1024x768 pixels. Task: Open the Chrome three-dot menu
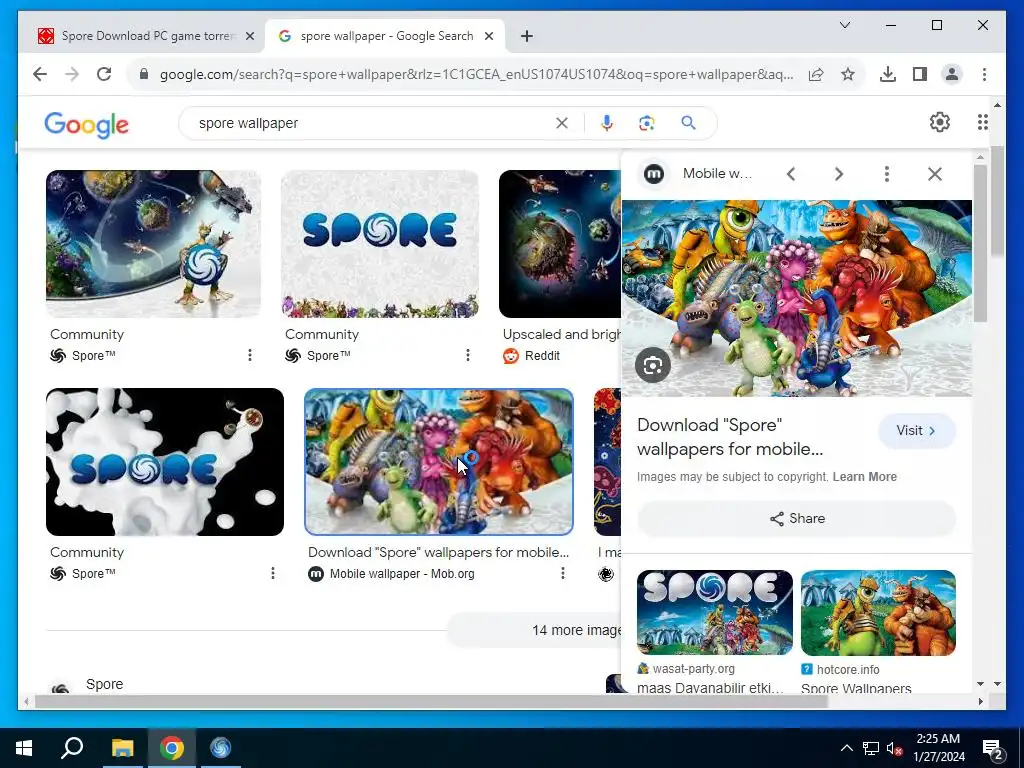pyautogui.click(x=984, y=74)
